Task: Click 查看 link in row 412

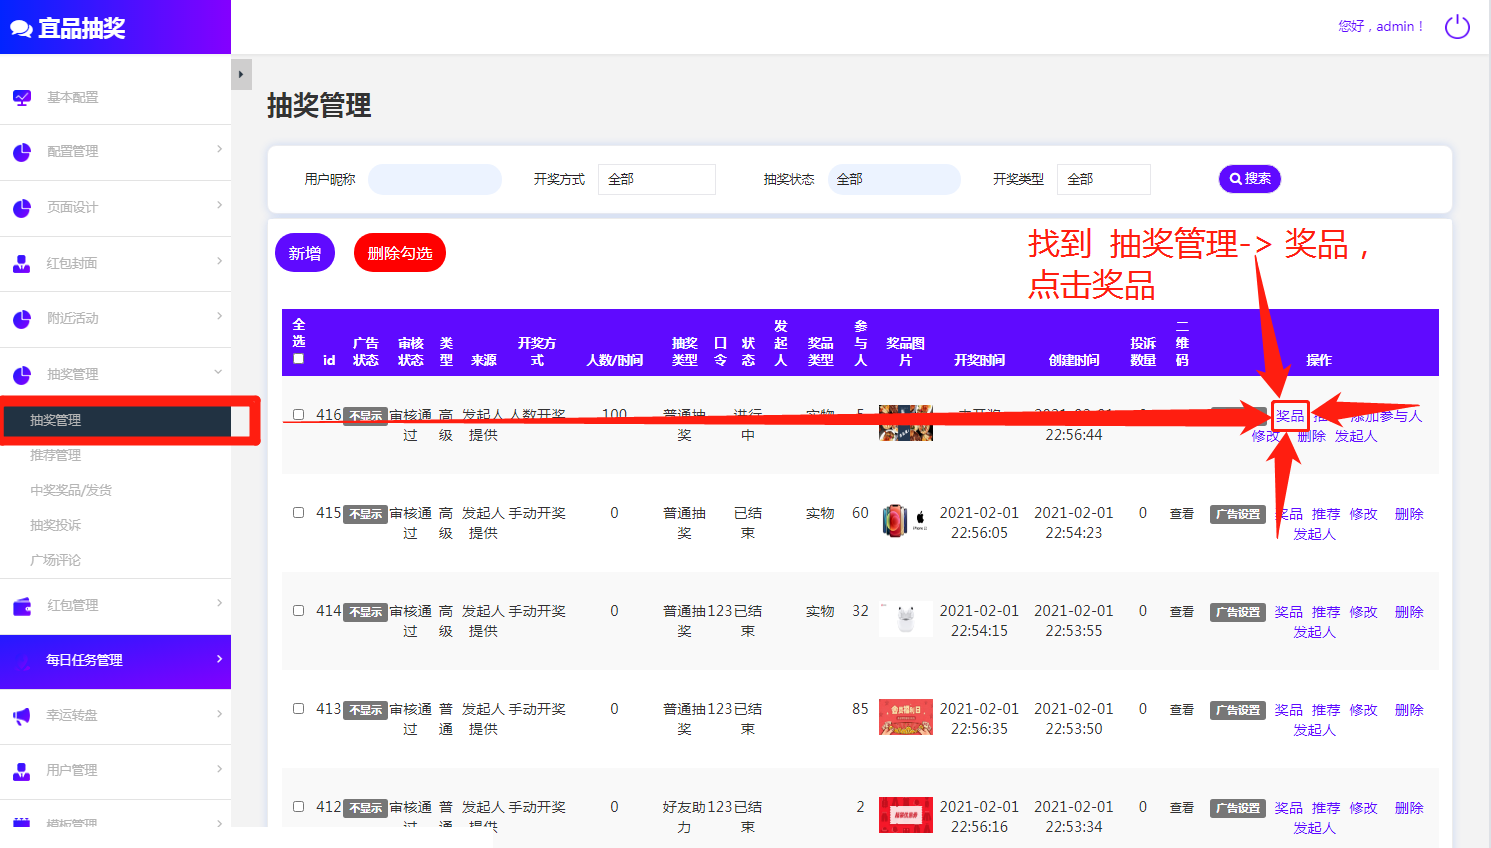Action: coord(1182,807)
